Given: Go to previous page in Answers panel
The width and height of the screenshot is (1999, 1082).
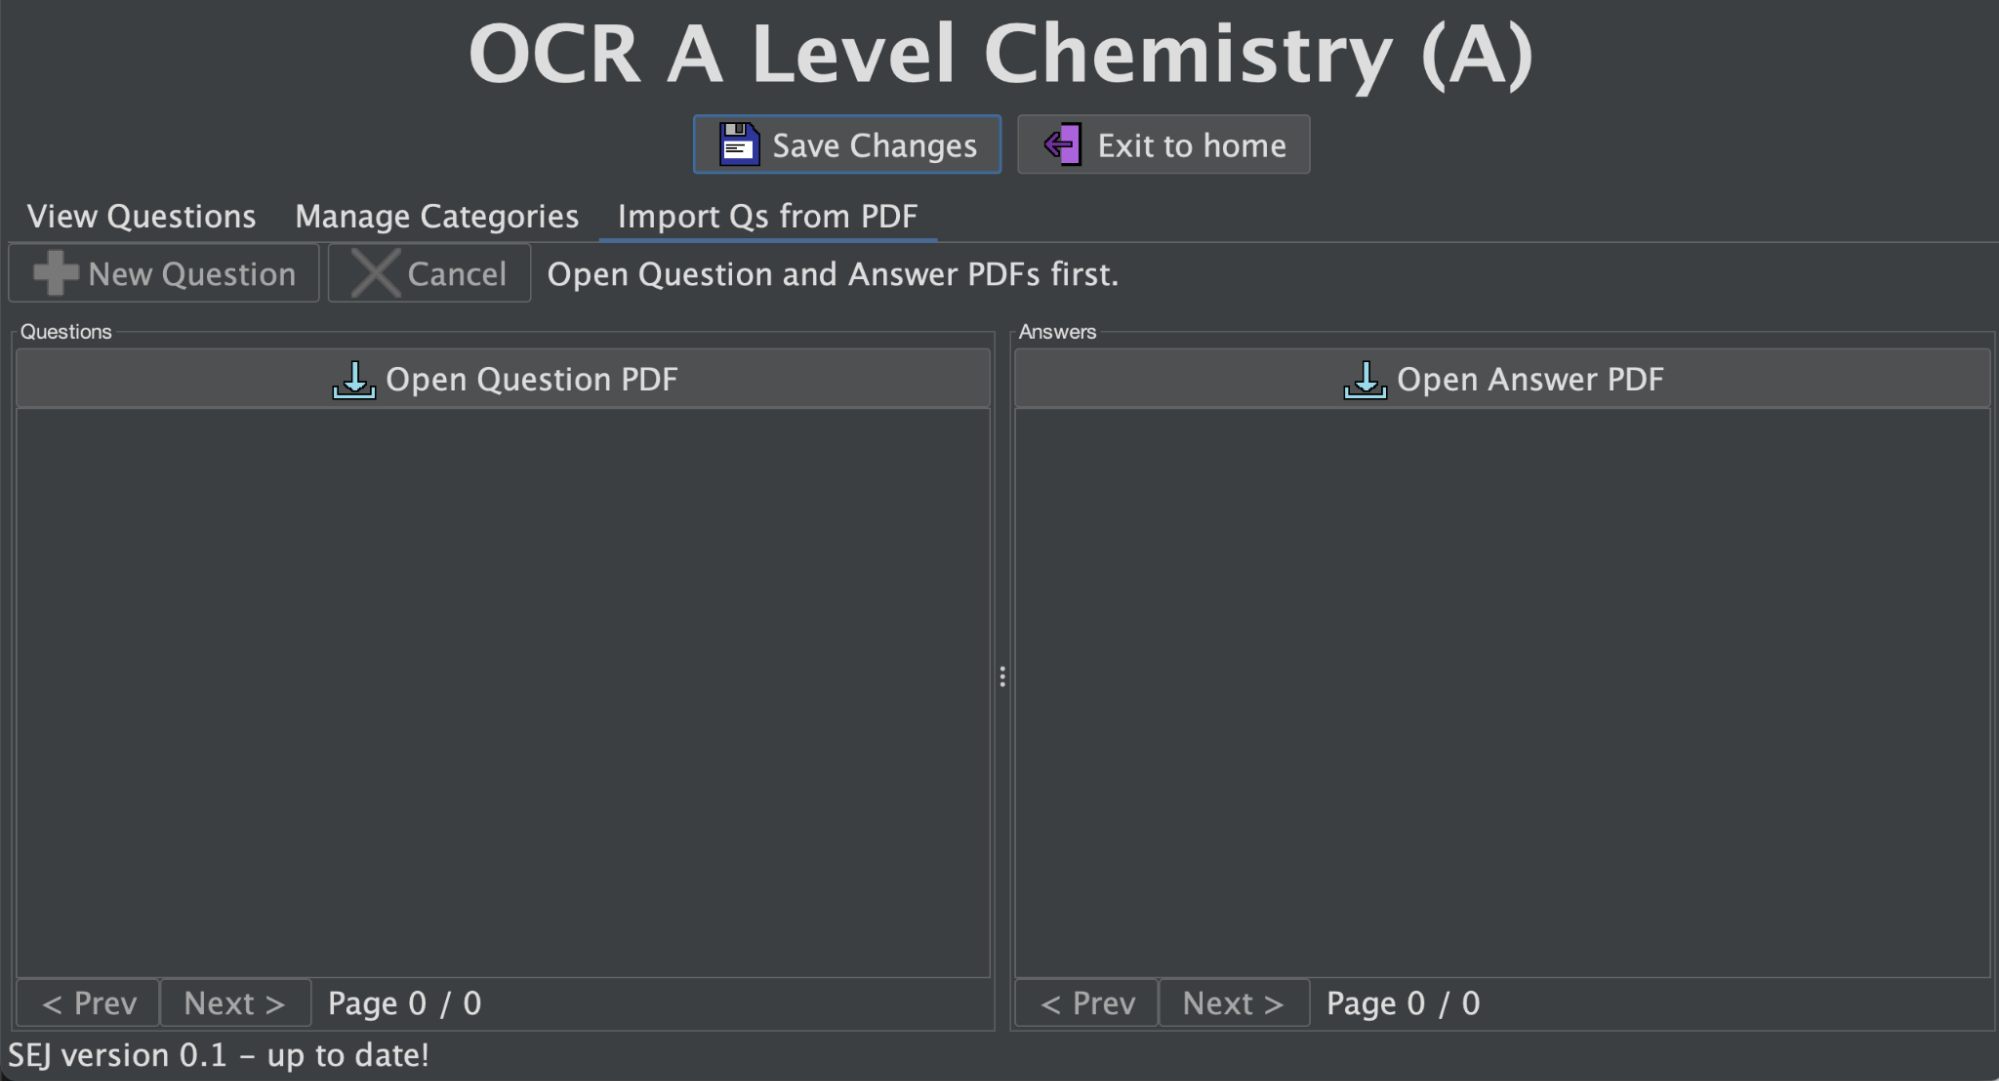Looking at the screenshot, I should coord(1087,1003).
